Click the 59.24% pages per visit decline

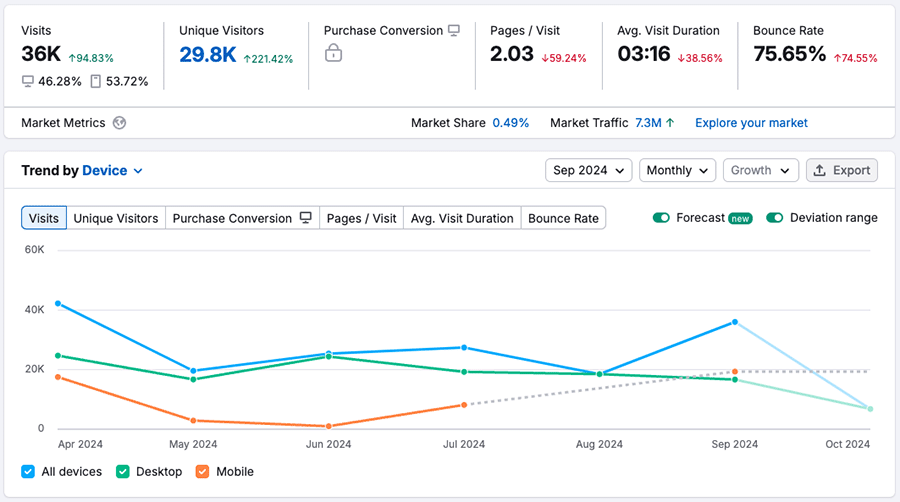(564, 59)
